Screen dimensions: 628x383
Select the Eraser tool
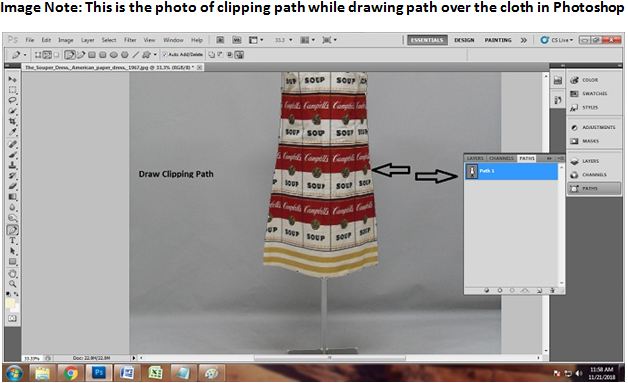[12, 186]
